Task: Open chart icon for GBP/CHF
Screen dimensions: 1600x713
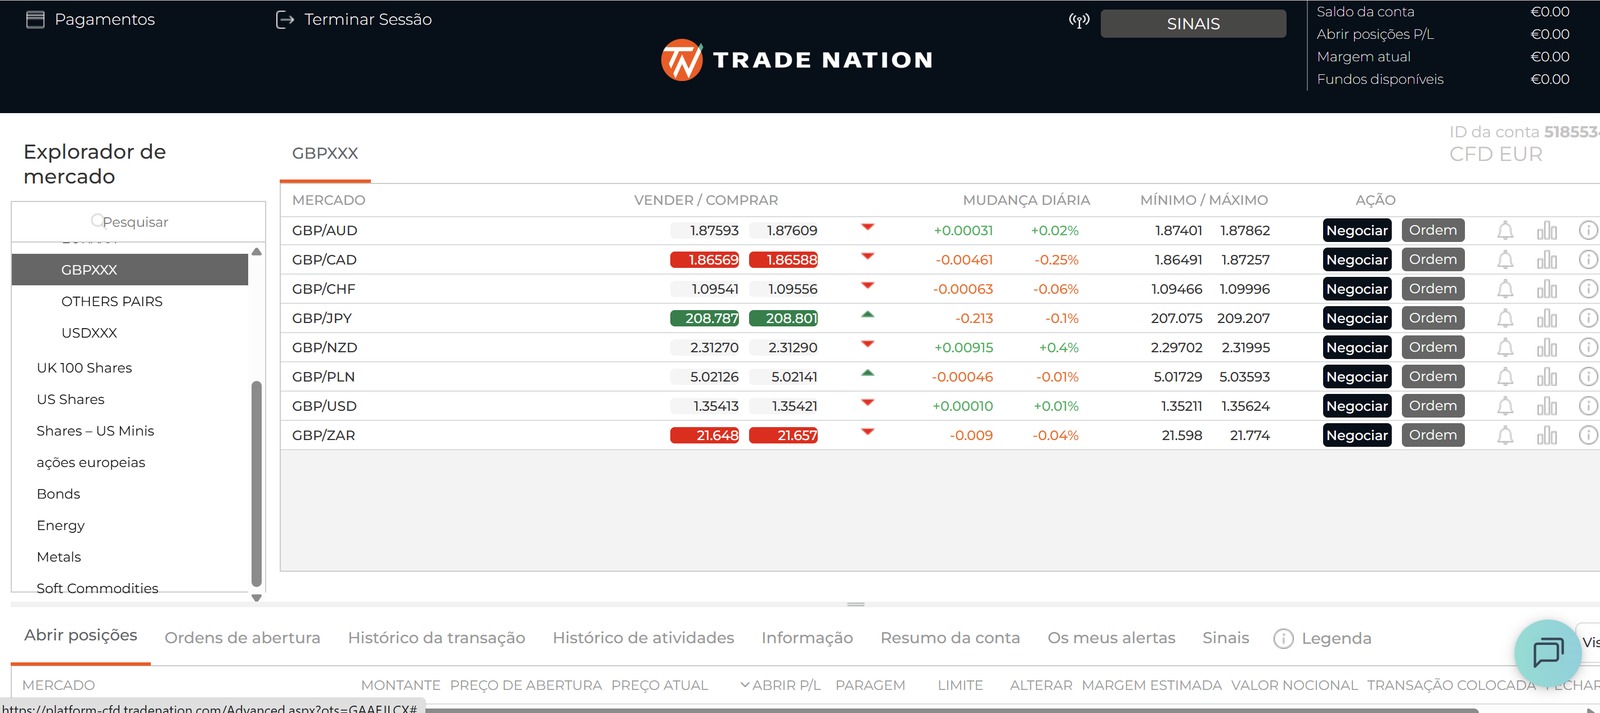Action: pos(1547,289)
